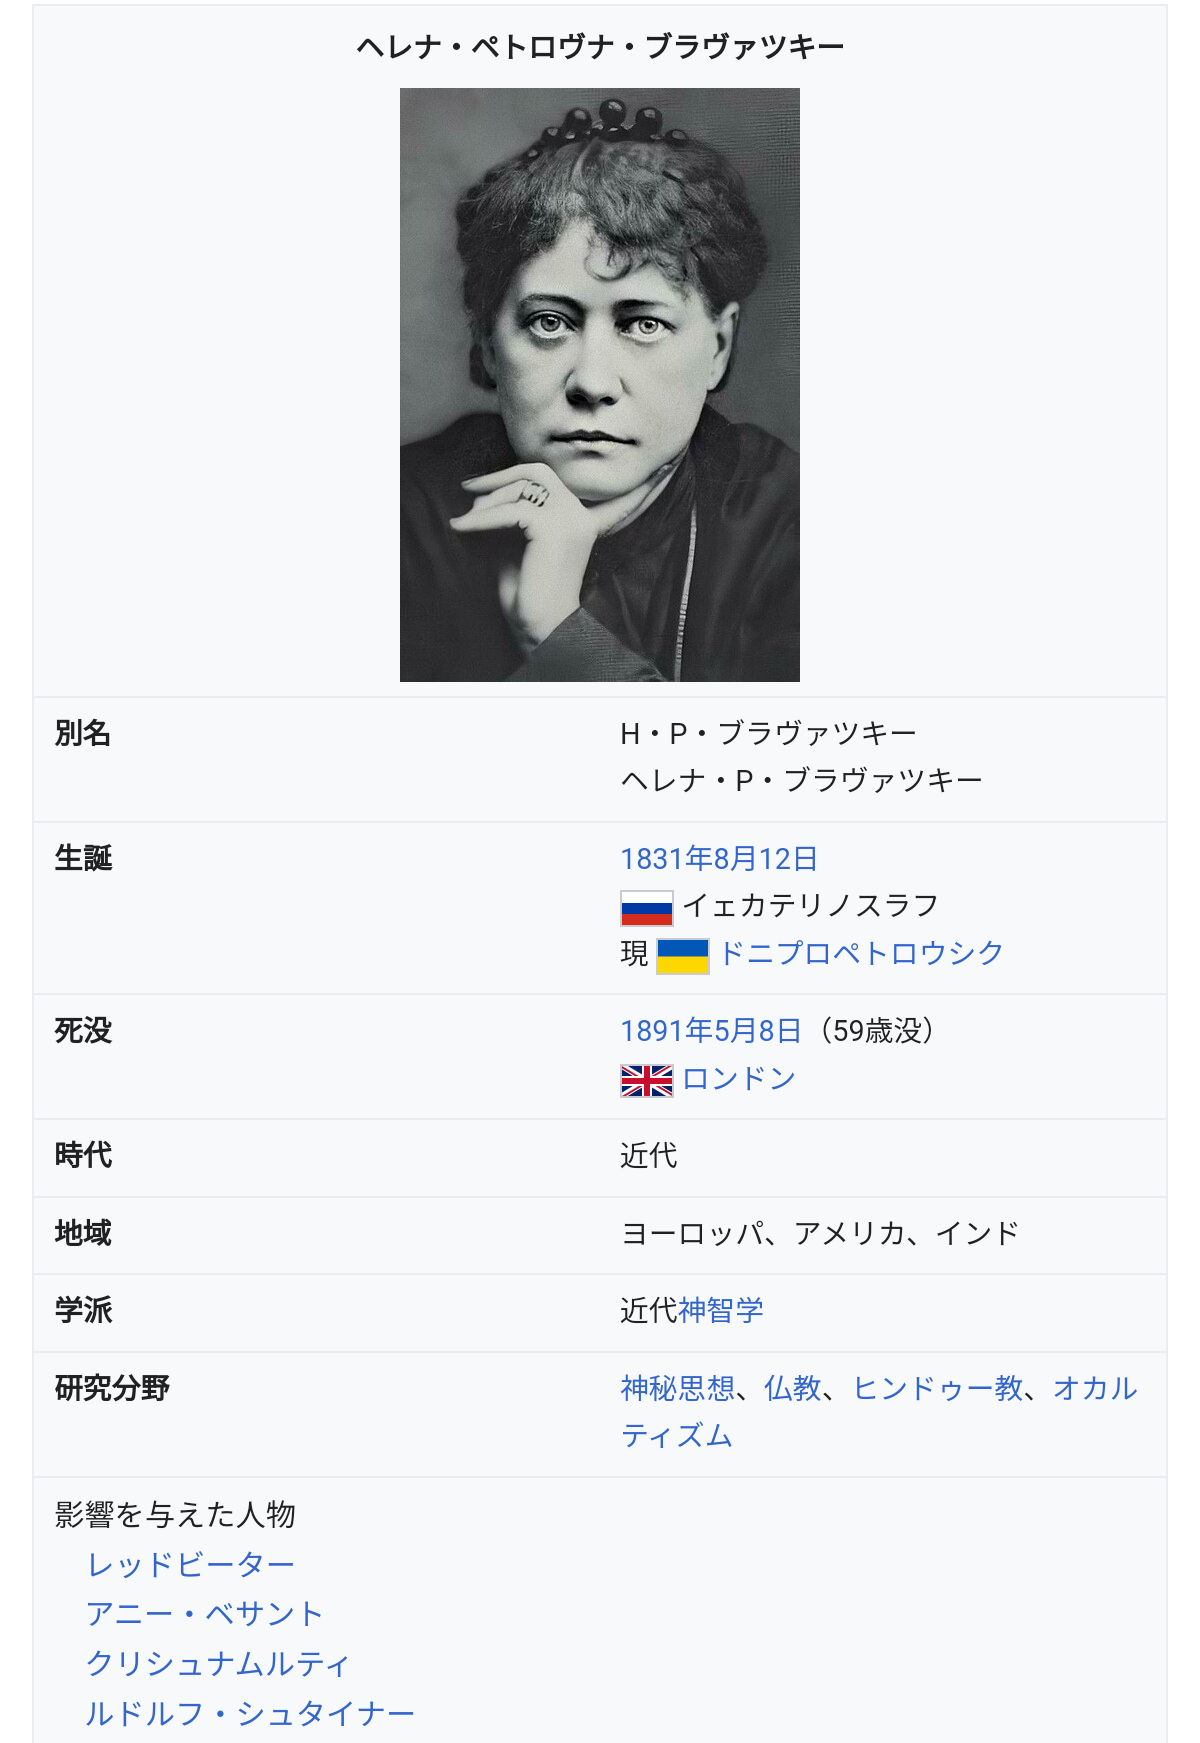
Task: Click the イェカテリノスラフ birthplace text
Action: click(x=811, y=906)
